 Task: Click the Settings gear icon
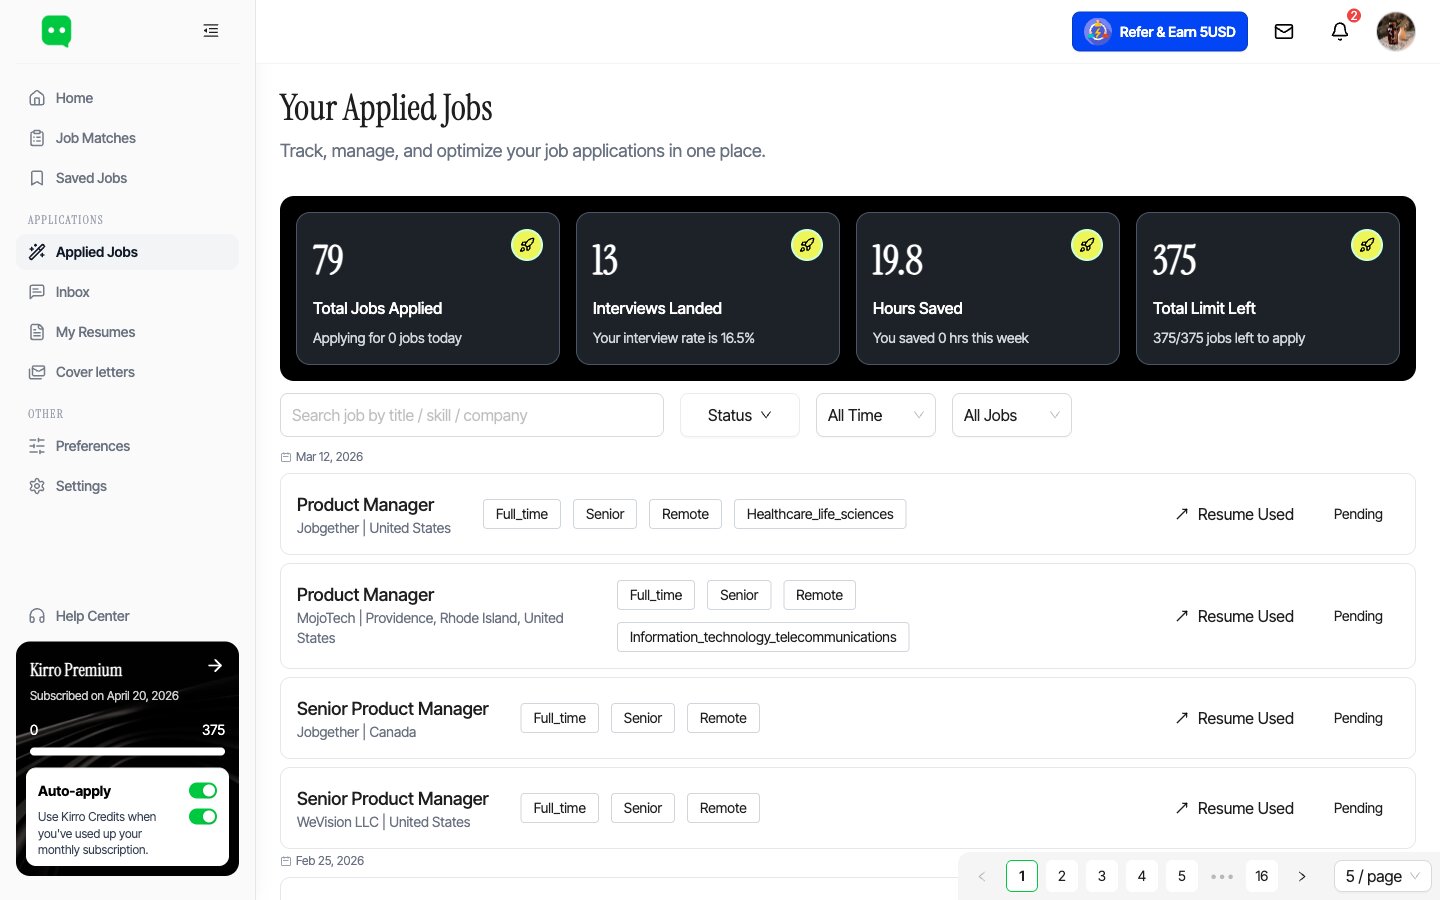coord(37,486)
